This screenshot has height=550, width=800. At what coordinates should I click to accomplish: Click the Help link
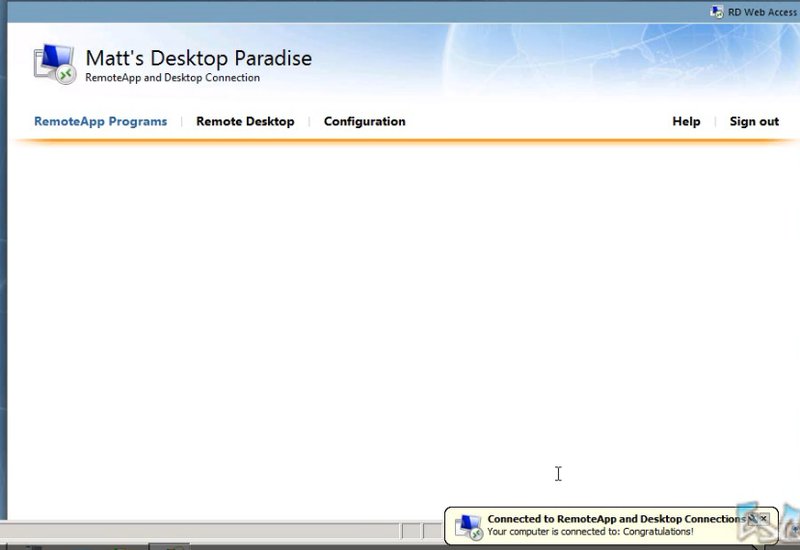point(686,121)
